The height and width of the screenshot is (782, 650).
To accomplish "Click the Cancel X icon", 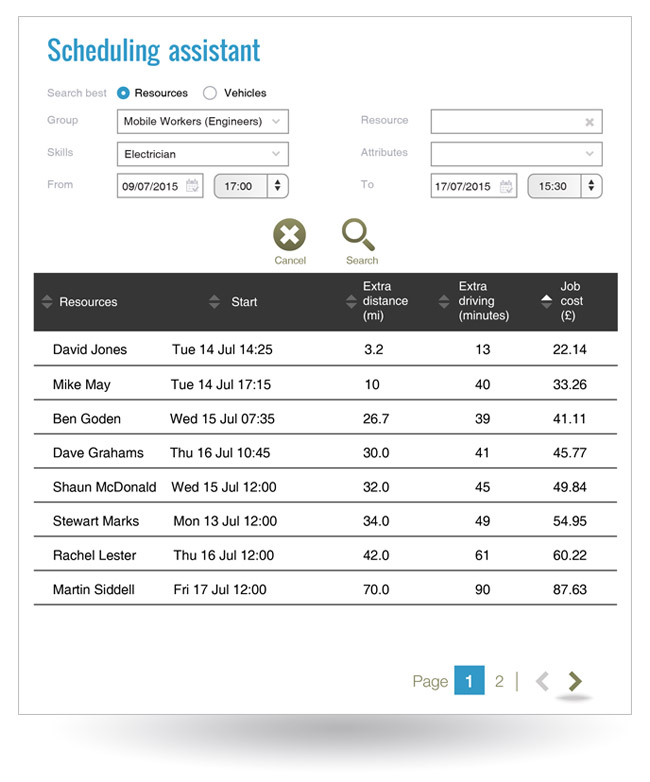I will [289, 236].
